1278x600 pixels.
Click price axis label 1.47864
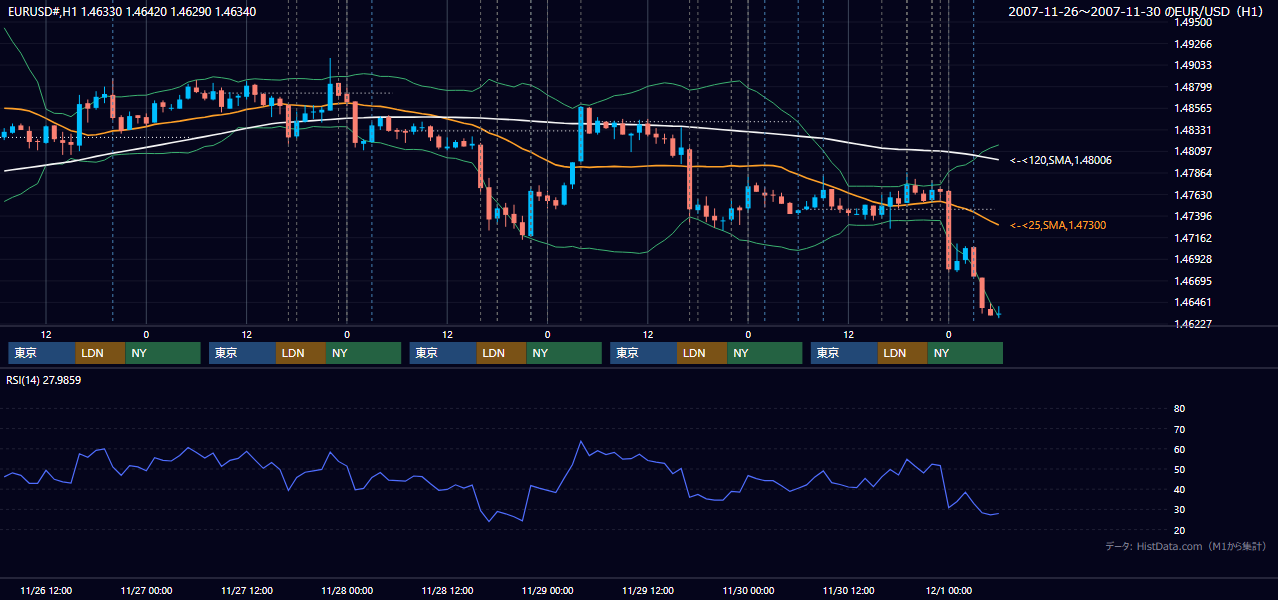(x=1193, y=173)
